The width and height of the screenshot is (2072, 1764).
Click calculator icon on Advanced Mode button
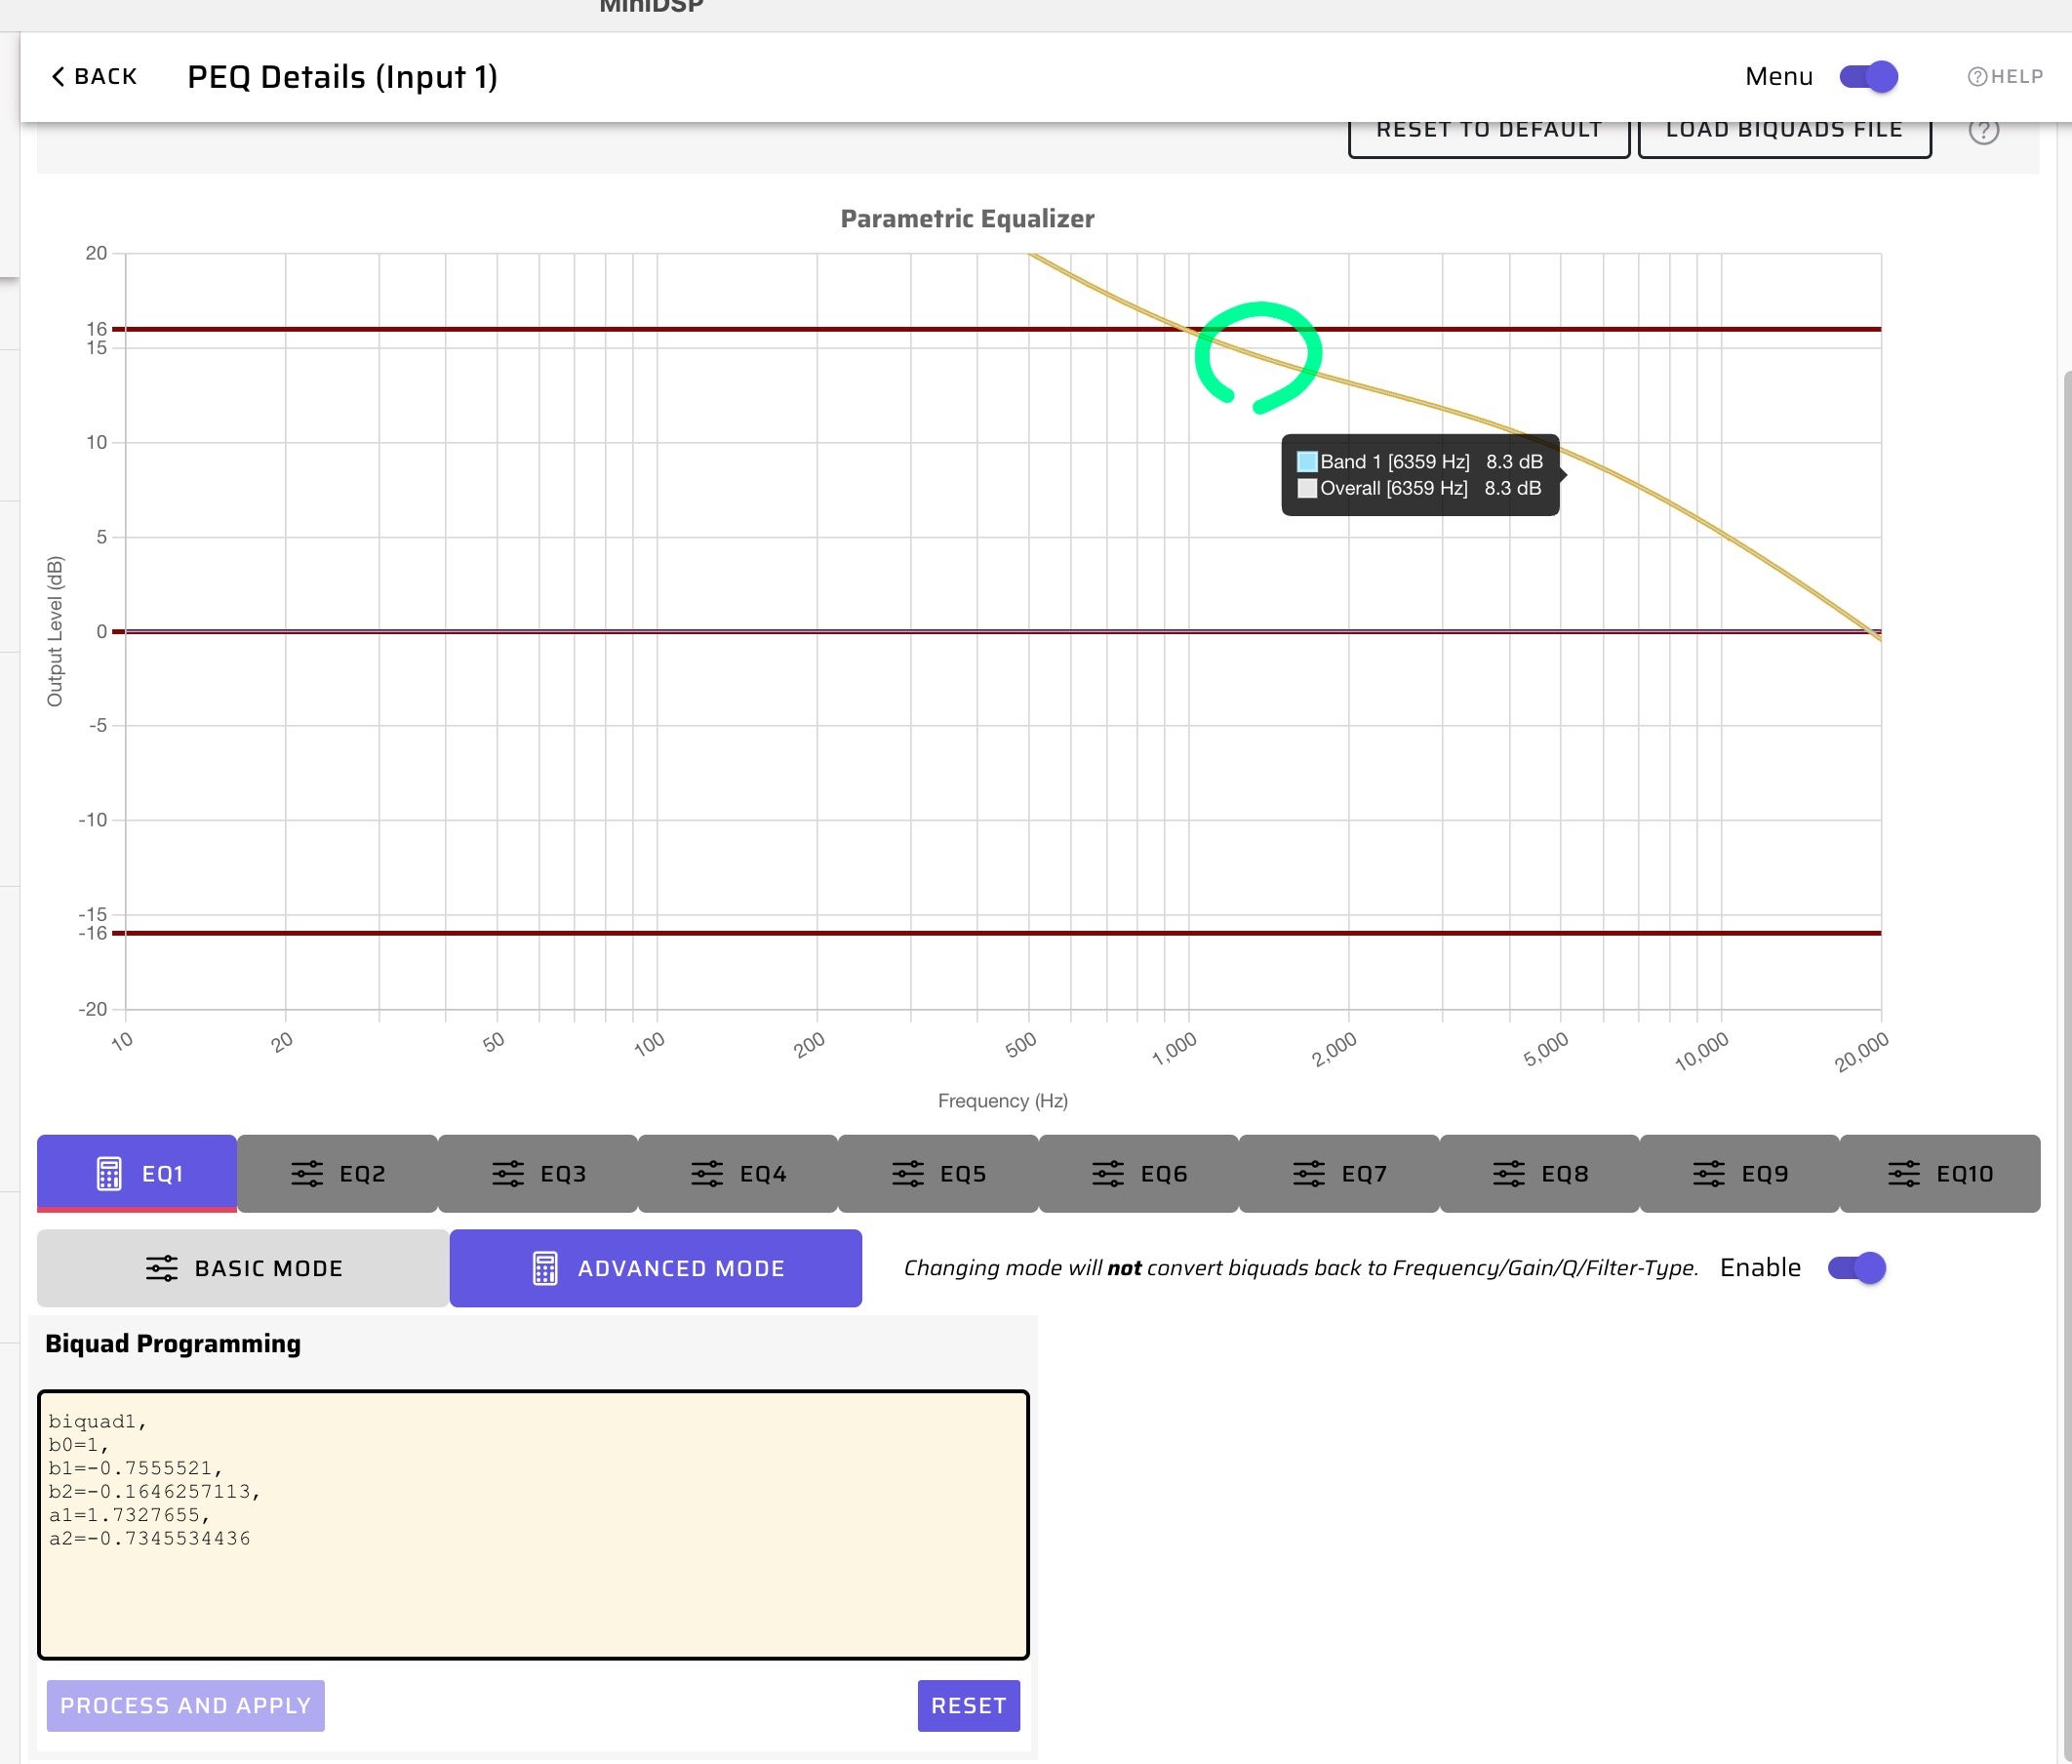click(x=545, y=1268)
